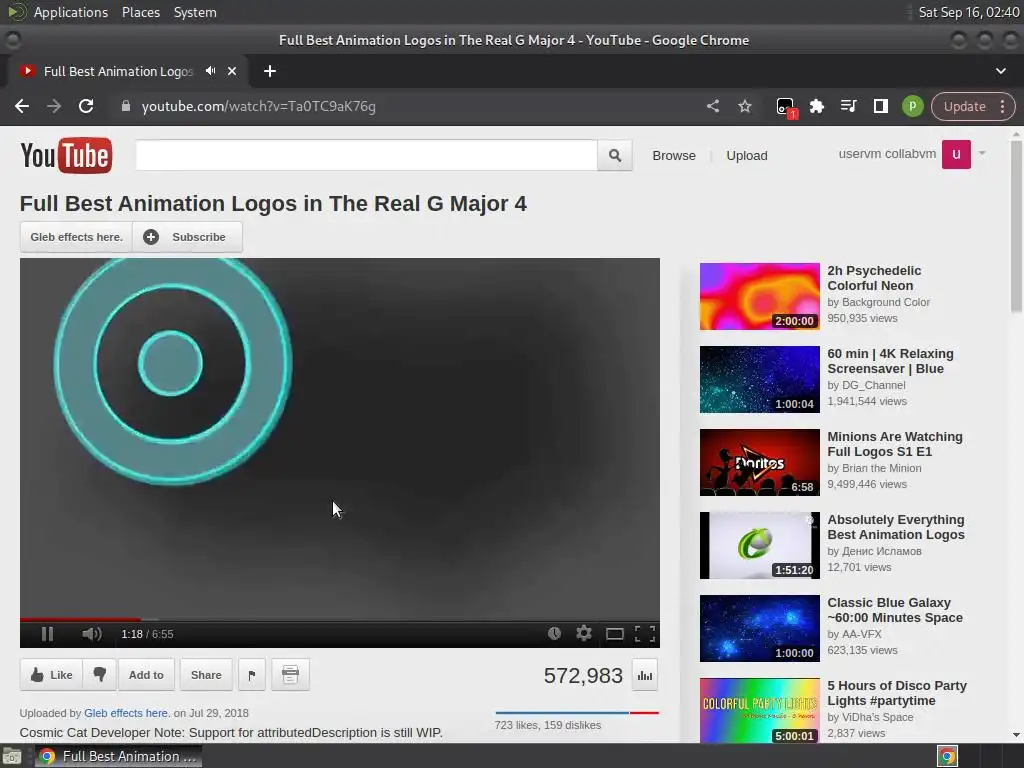Click the clock Sat Sep 16, 02:40

[x=968, y=12]
